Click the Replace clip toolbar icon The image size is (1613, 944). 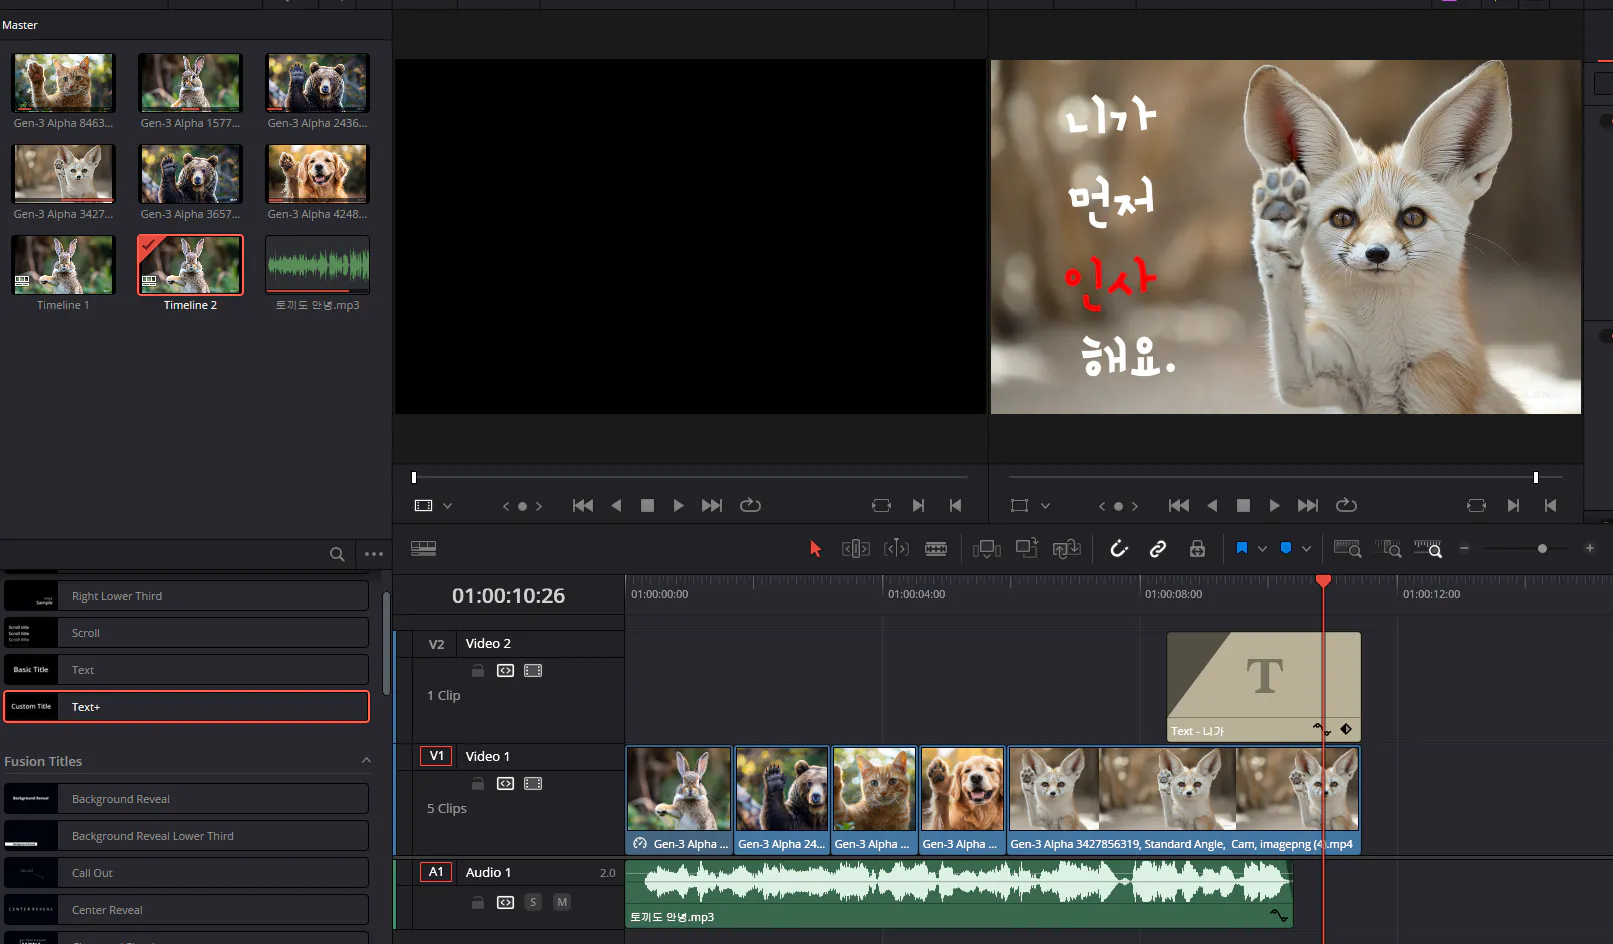[x=1066, y=548]
